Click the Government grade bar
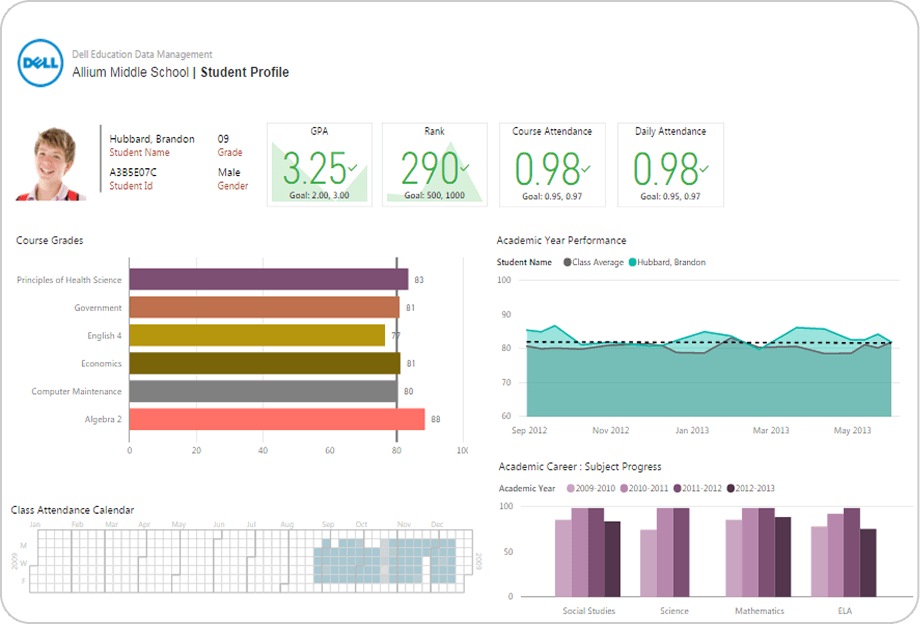The image size is (920, 624). pyautogui.click(x=265, y=307)
